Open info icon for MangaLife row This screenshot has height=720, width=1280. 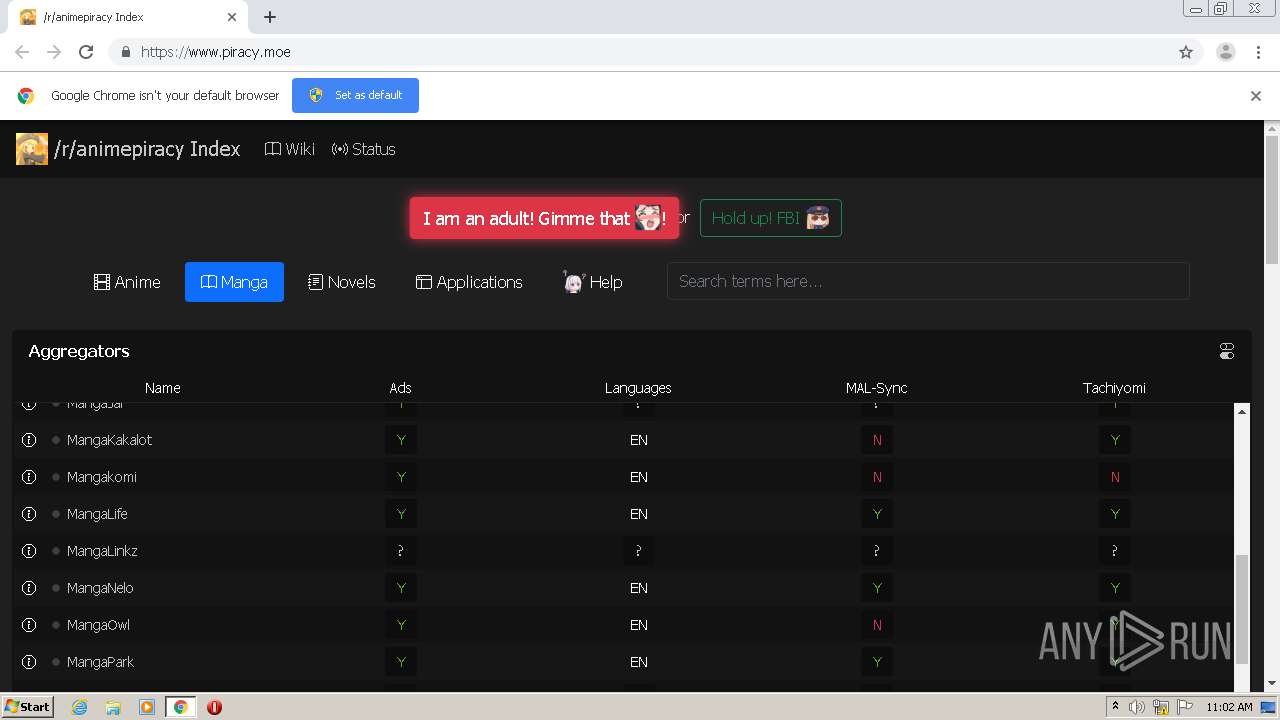tap(29, 514)
